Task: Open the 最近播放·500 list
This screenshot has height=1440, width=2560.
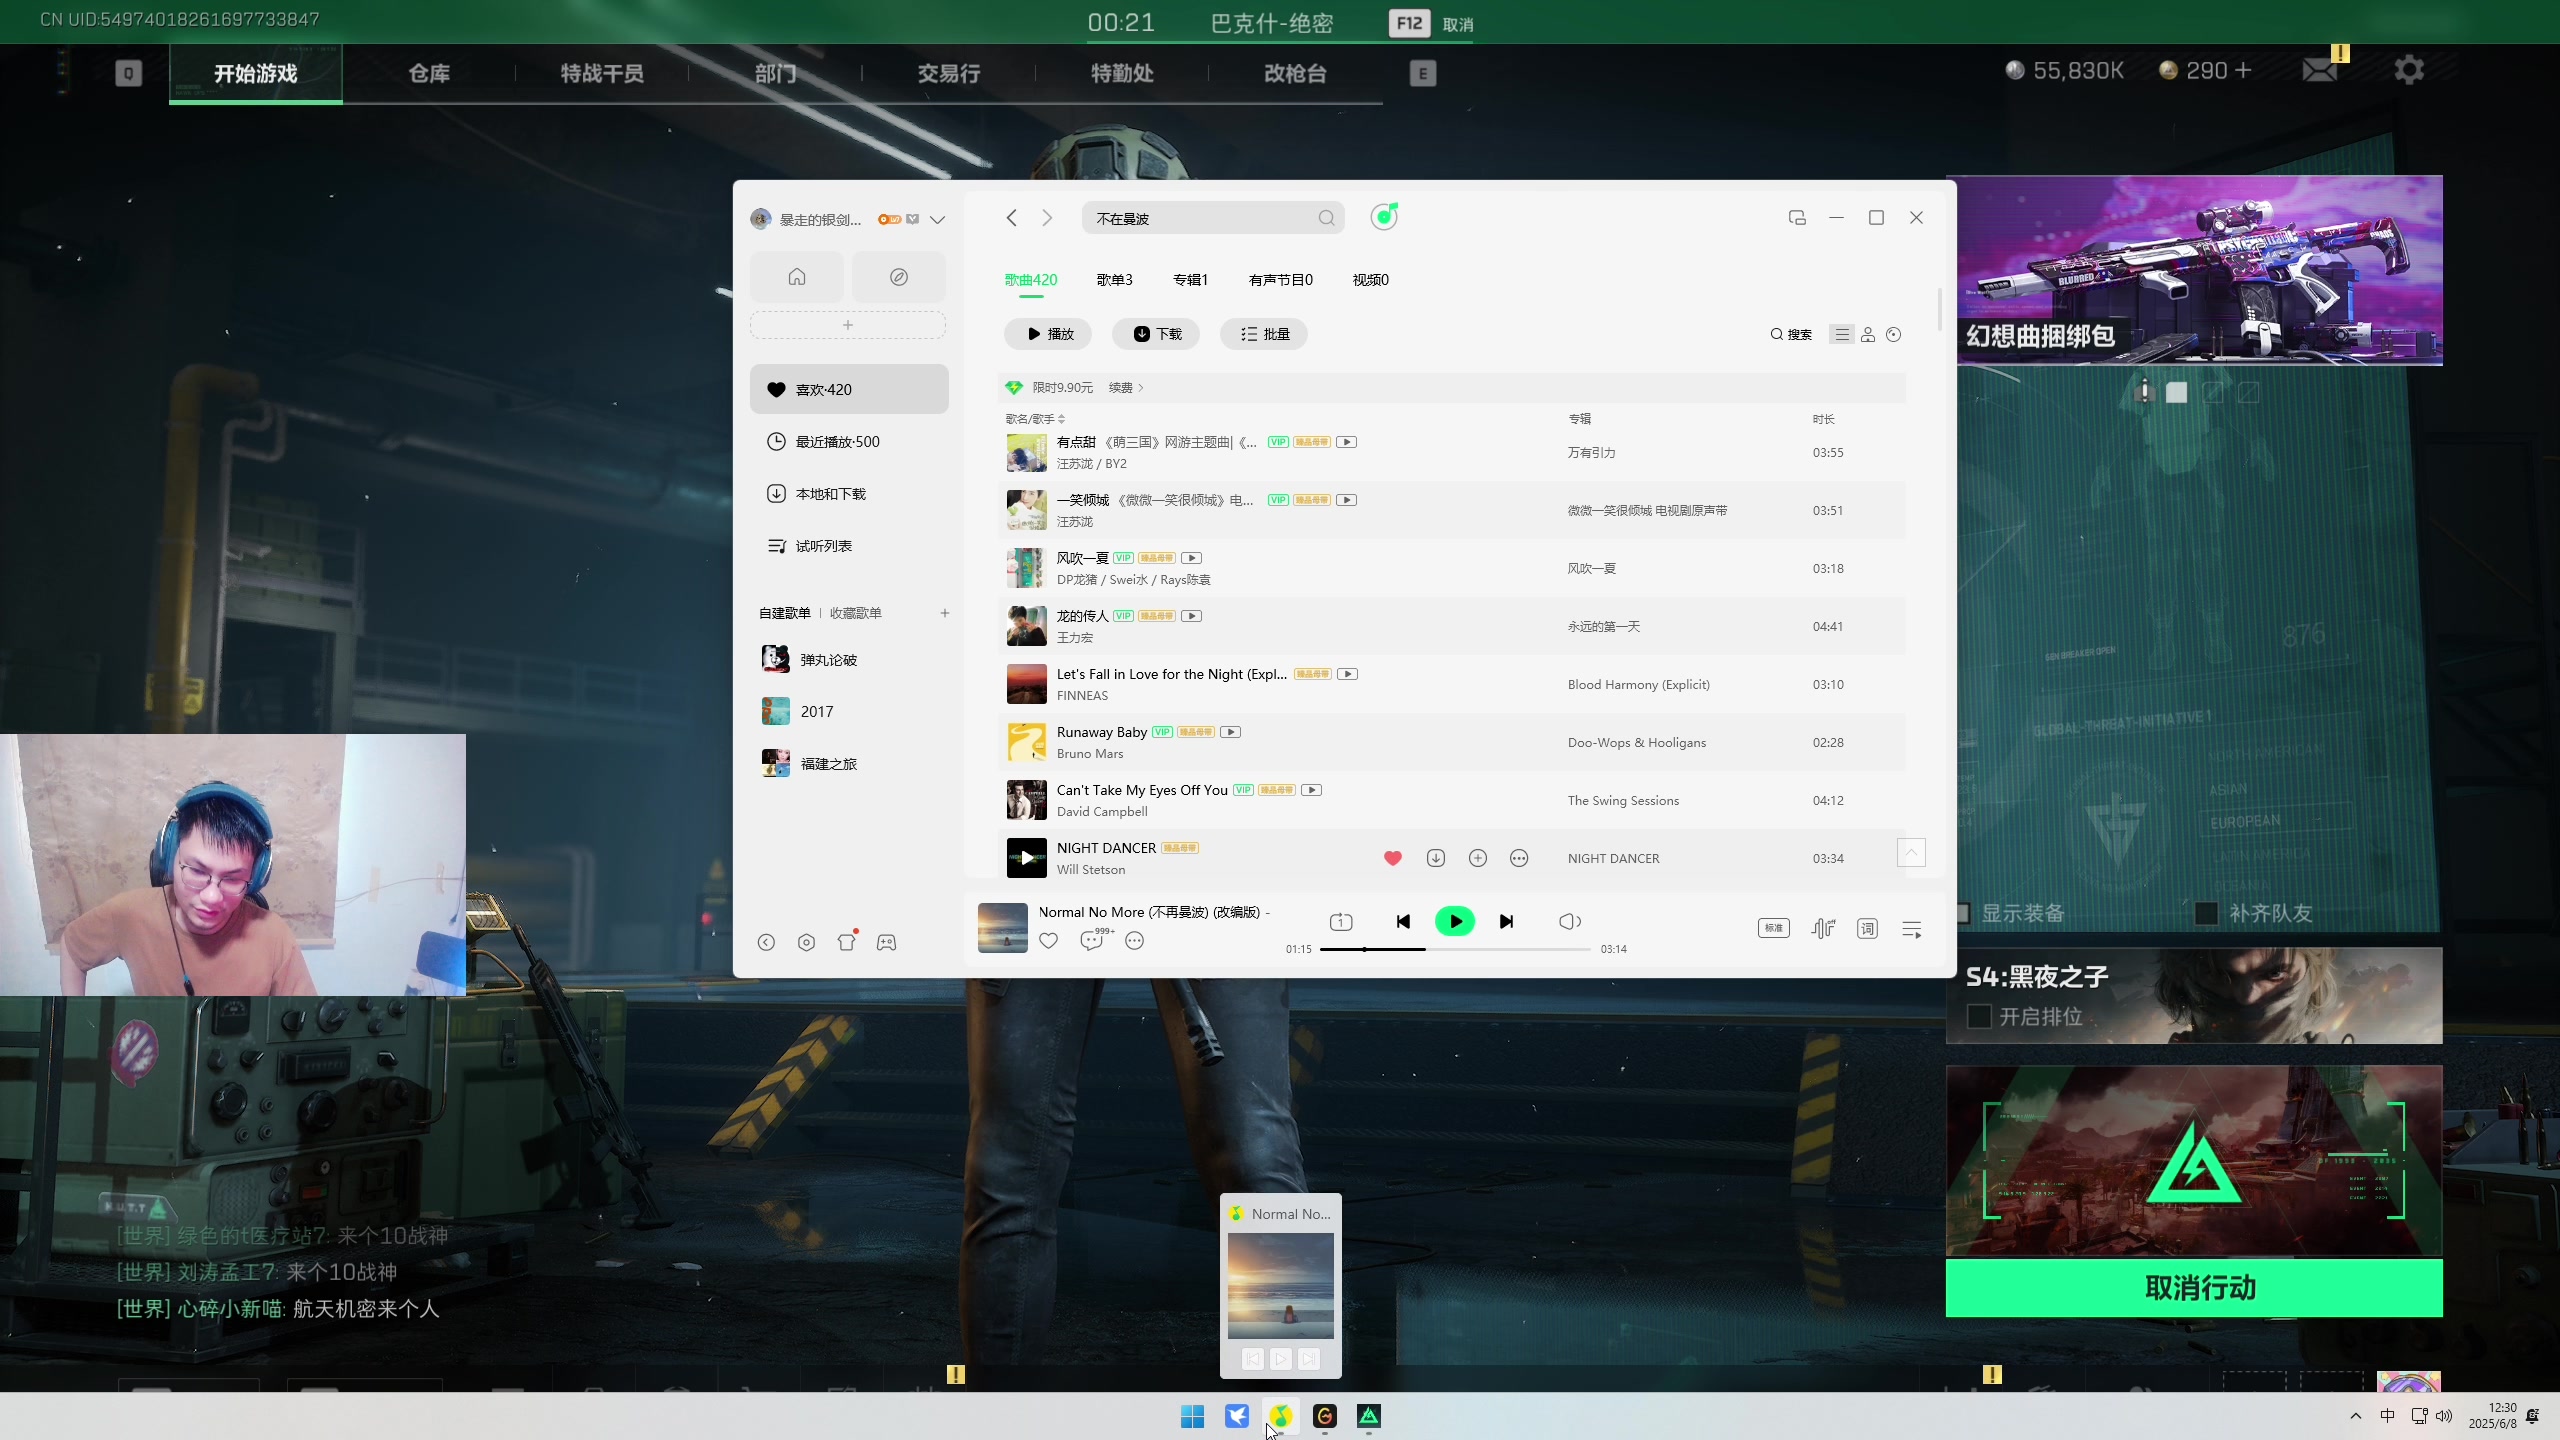Action: pos(849,442)
